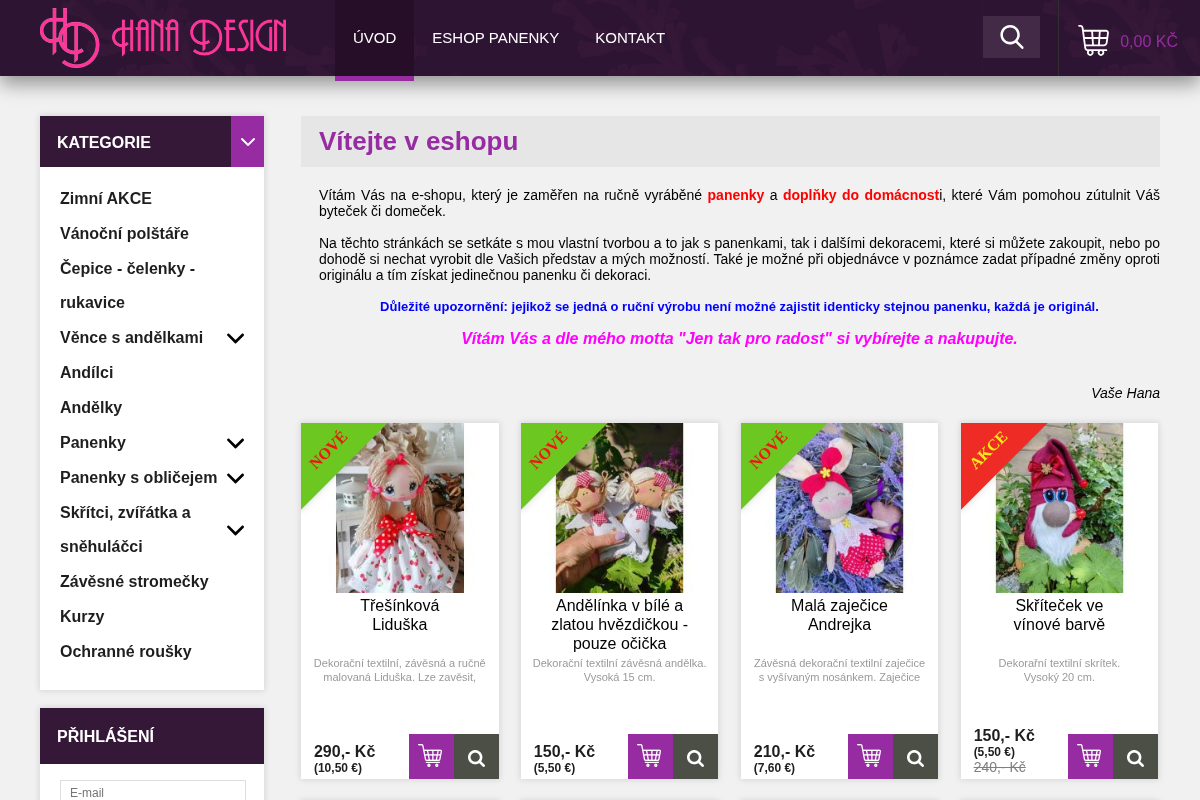1200x800 pixels.
Task: Open Ochranné roušky category
Action: [126, 652]
